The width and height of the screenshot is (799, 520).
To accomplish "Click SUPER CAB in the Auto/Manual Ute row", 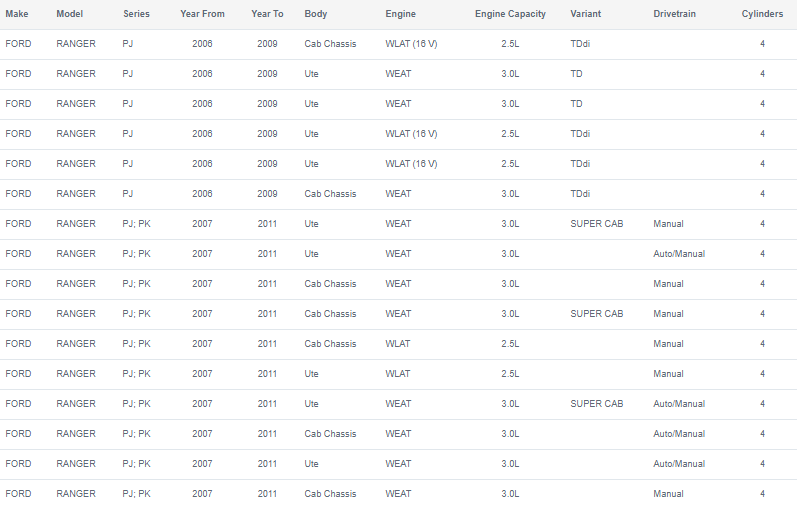I will click(x=596, y=404).
